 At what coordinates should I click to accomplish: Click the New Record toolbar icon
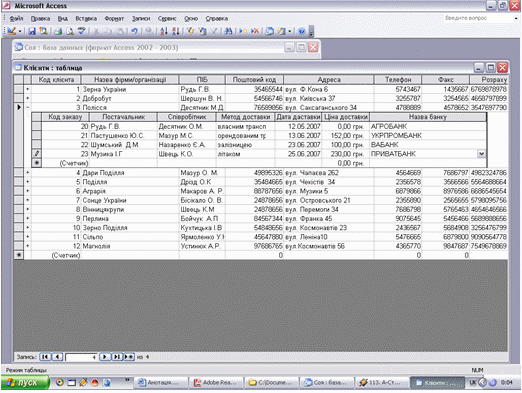[243, 31]
